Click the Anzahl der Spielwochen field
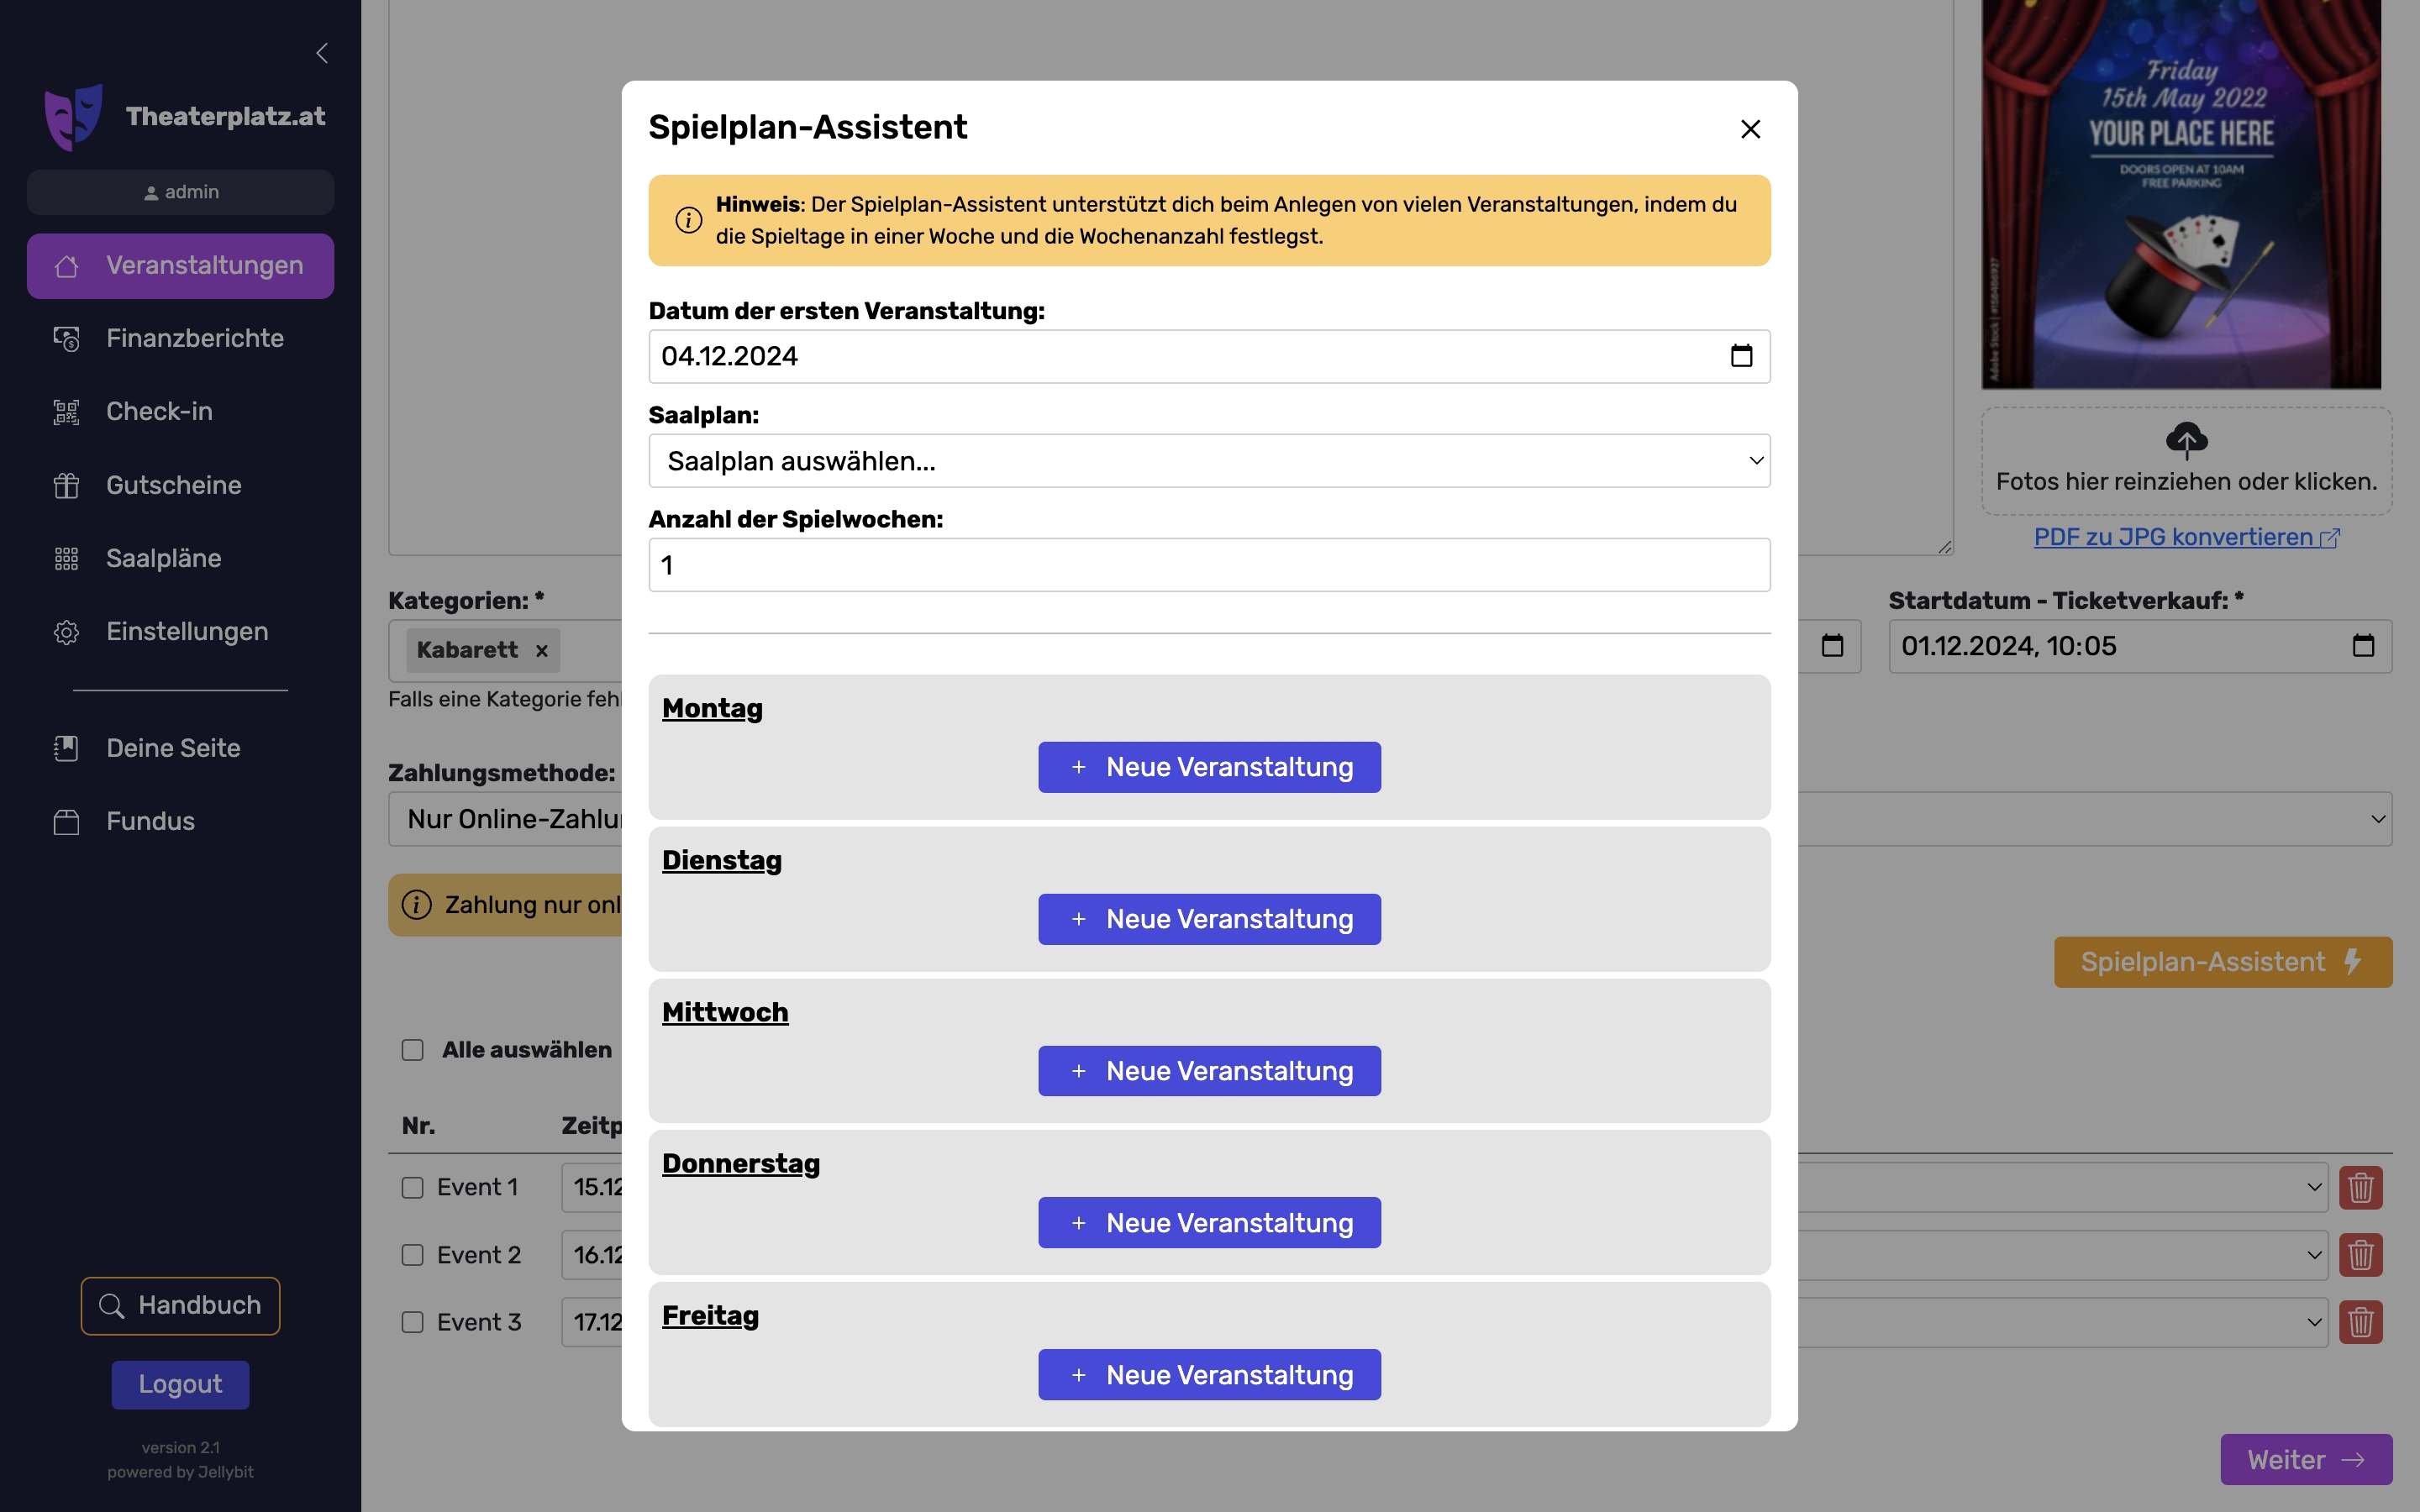Screen dimensions: 2420x1512 coord(1209,565)
